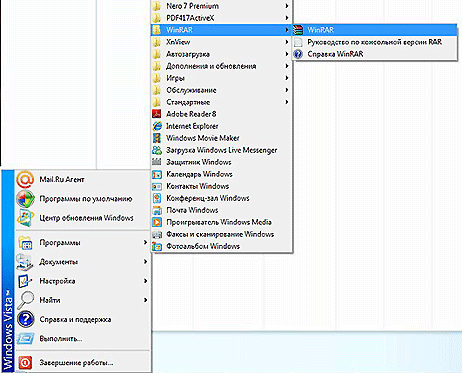Expand the Программы submenu arrow

[x=145, y=242]
